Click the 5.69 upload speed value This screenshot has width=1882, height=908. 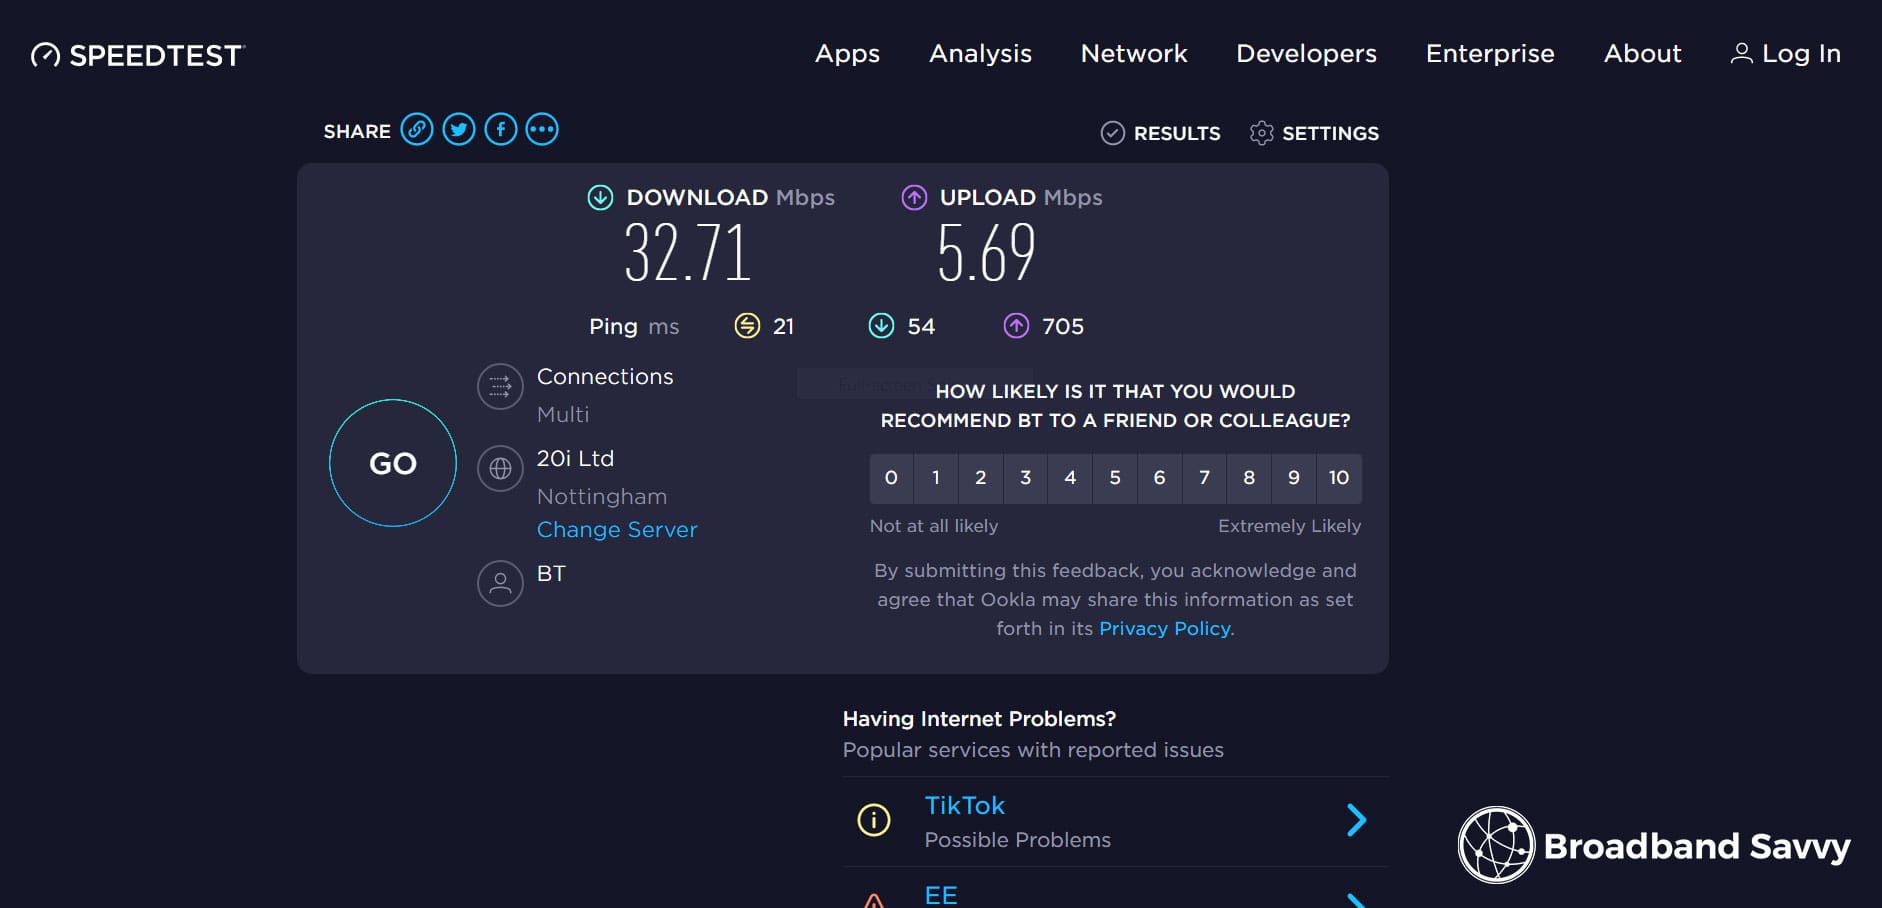[x=986, y=252]
